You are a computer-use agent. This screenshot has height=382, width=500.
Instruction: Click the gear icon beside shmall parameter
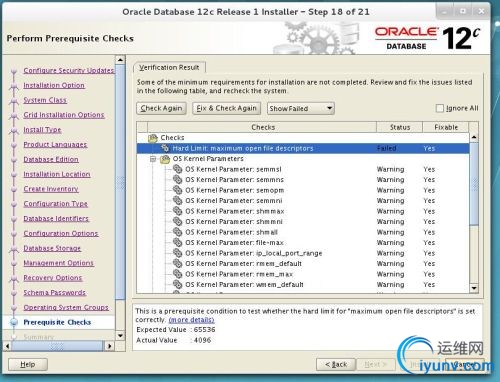point(177,232)
